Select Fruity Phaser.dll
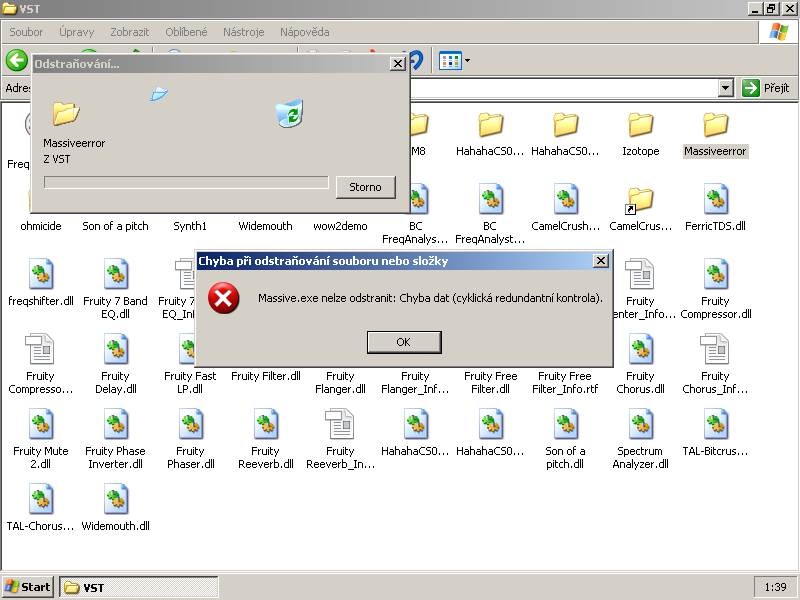Screen dimensions: 800x600 point(190,439)
